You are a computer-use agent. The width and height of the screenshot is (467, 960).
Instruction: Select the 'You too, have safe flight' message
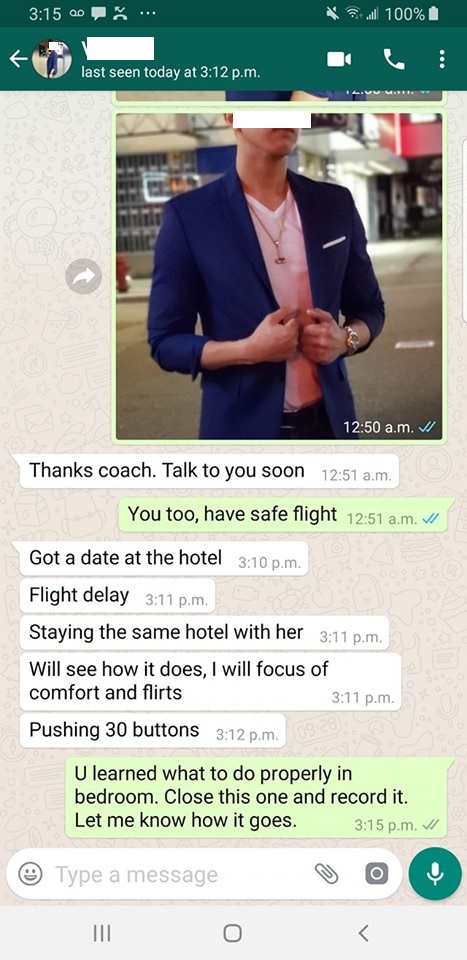[x=283, y=514]
